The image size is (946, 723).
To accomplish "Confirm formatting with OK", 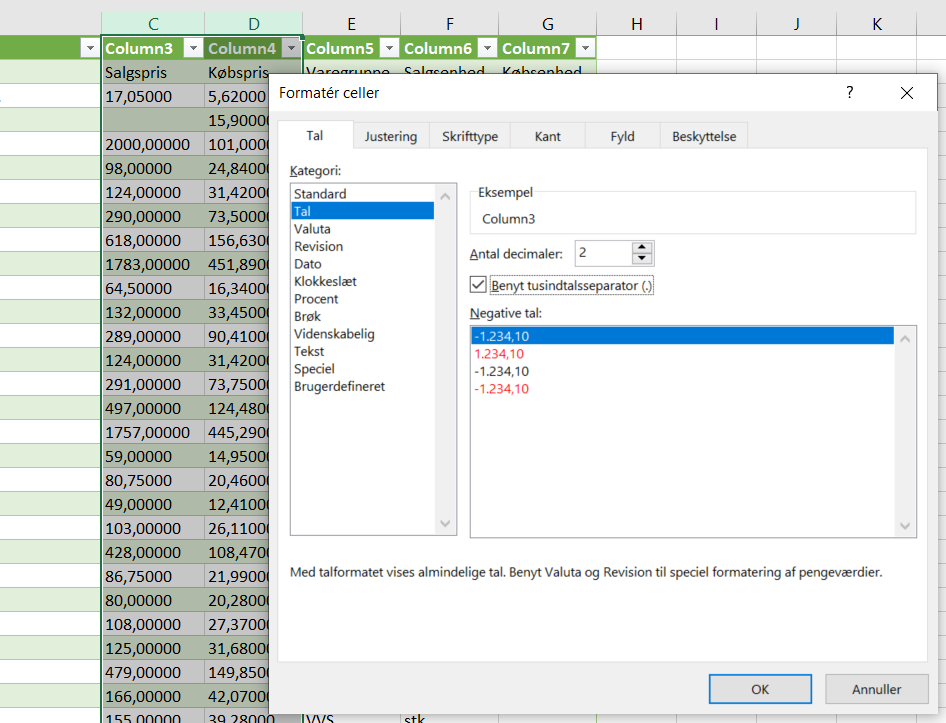I will tap(760, 688).
